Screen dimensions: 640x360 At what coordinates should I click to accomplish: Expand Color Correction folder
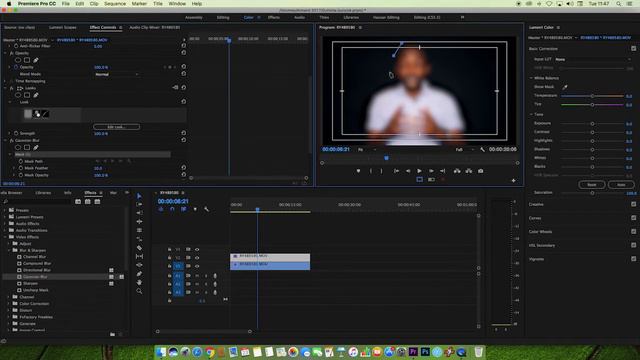pos(9,304)
